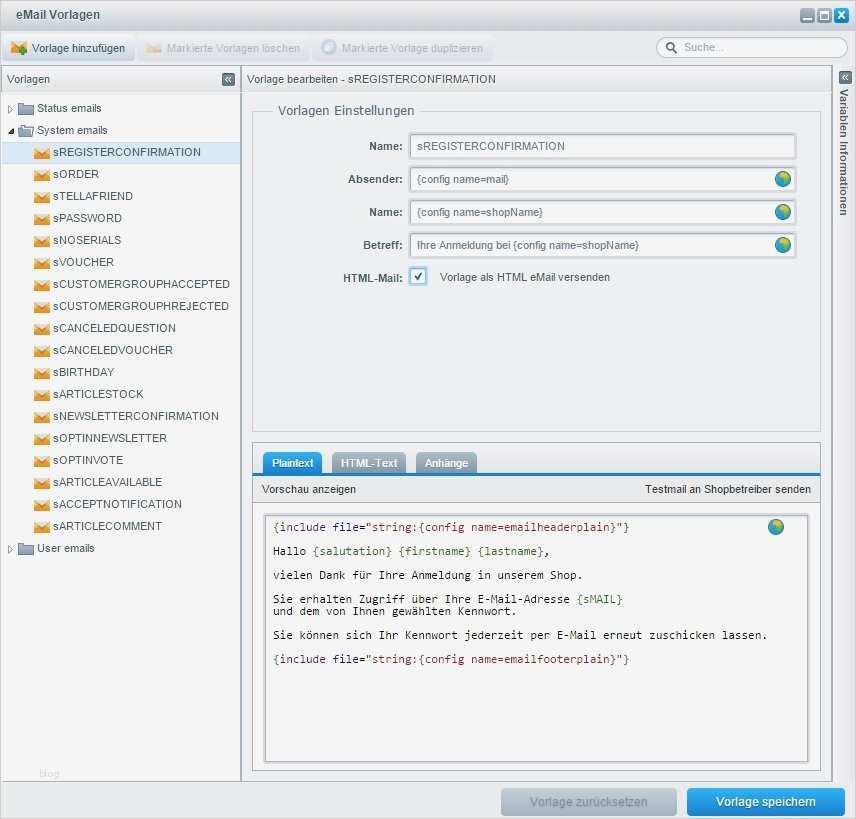
Task: Expand the Variablen Informationen panel
Action: point(844,78)
